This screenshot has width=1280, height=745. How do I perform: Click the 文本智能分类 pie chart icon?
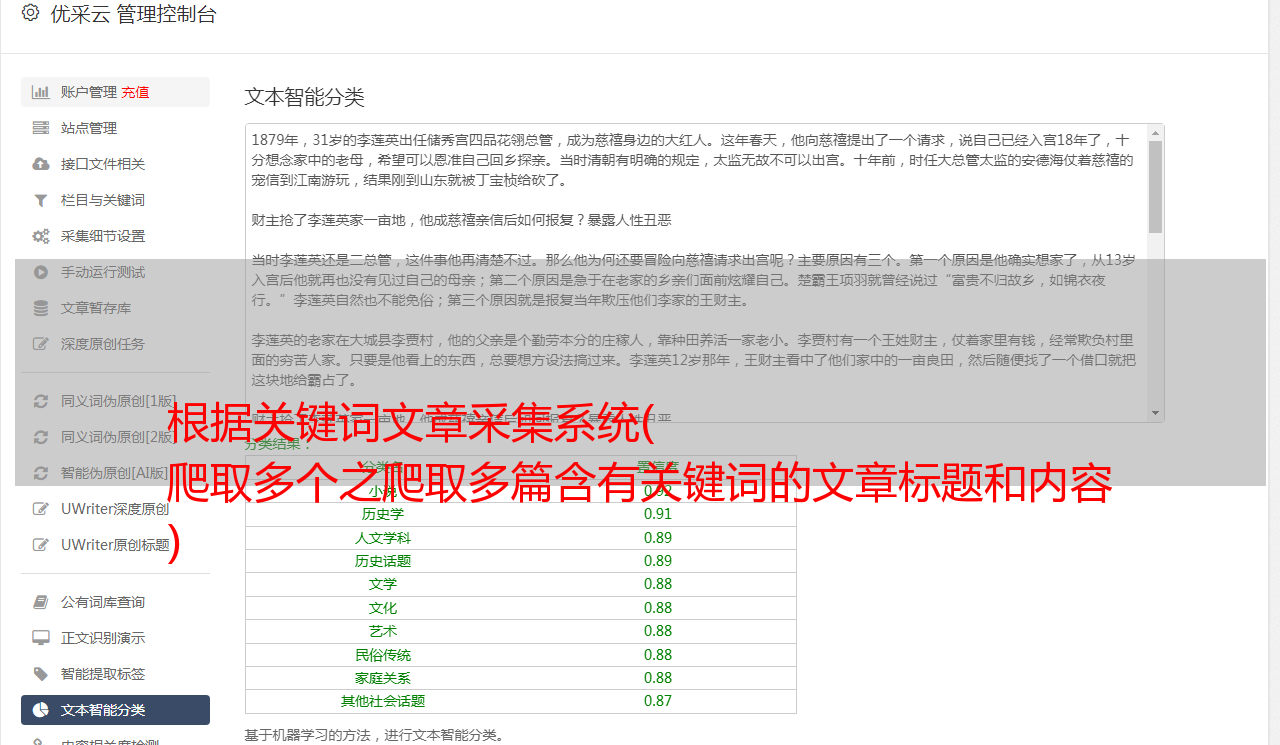pos(41,710)
